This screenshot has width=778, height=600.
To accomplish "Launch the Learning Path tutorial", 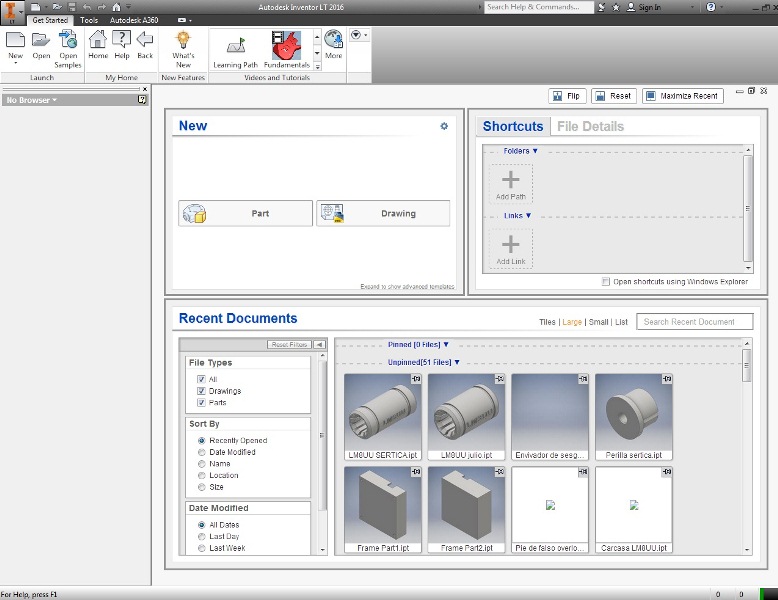I will coord(236,45).
